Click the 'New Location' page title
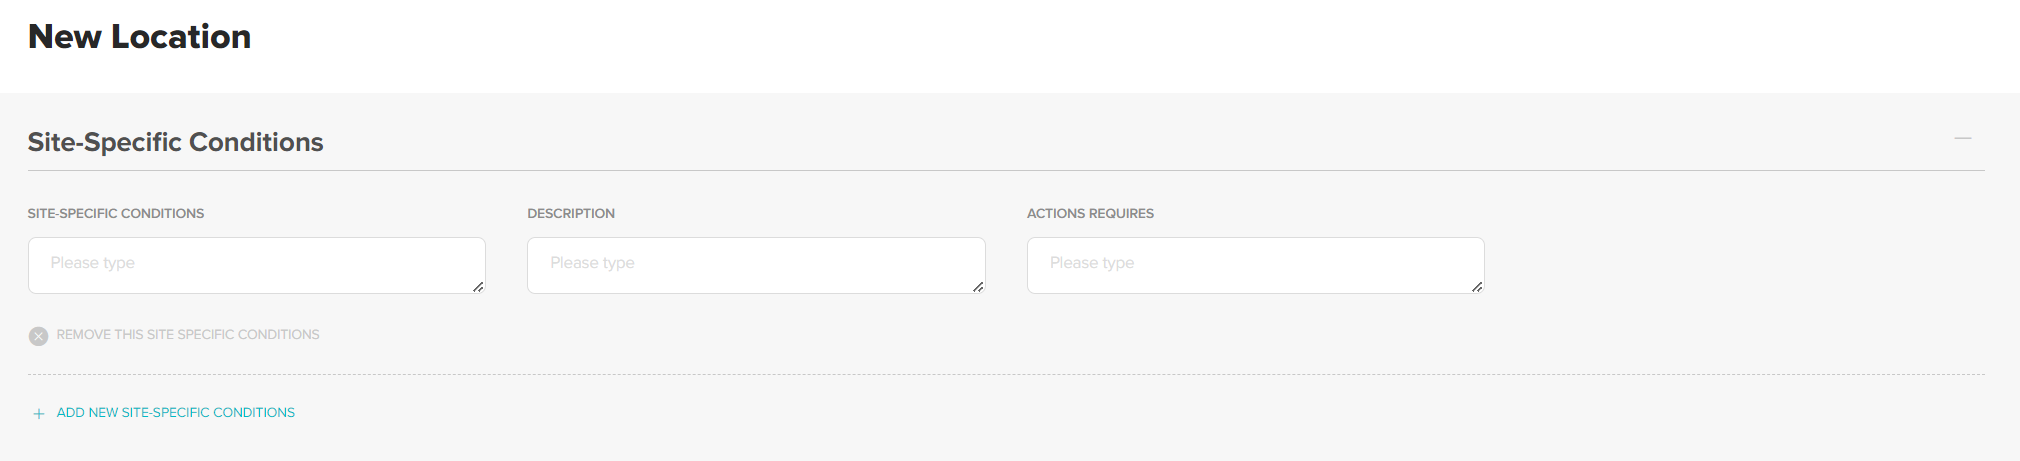 [140, 37]
